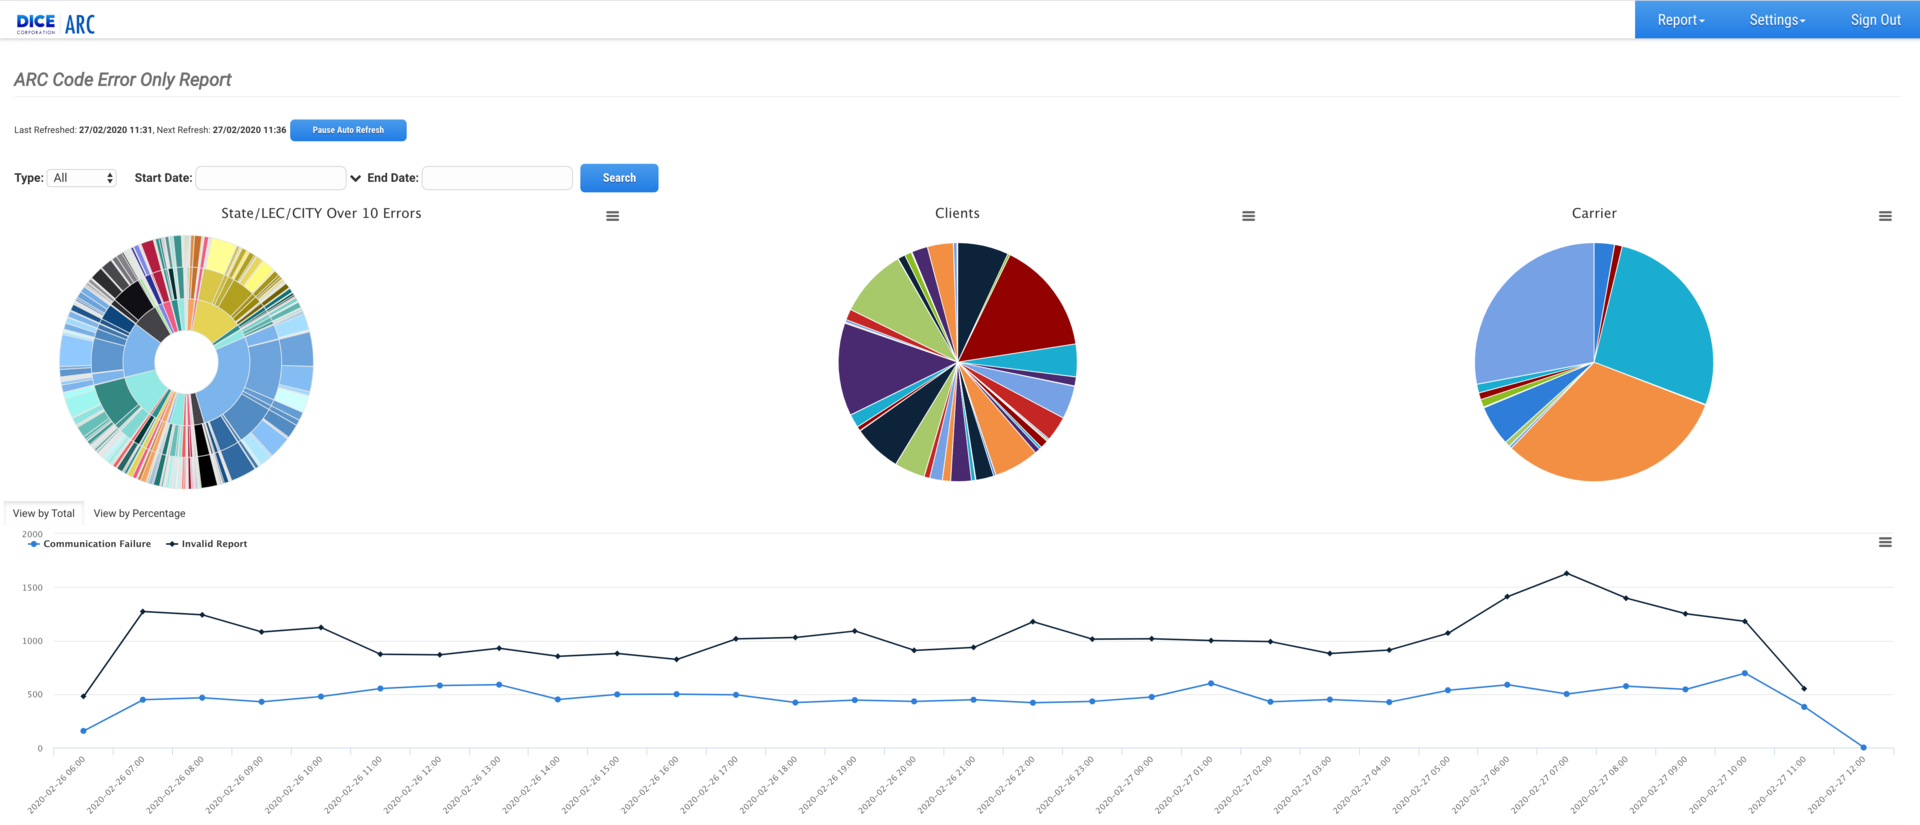The image size is (1920, 825).
Task: Click the blue Search button
Action: 619,178
